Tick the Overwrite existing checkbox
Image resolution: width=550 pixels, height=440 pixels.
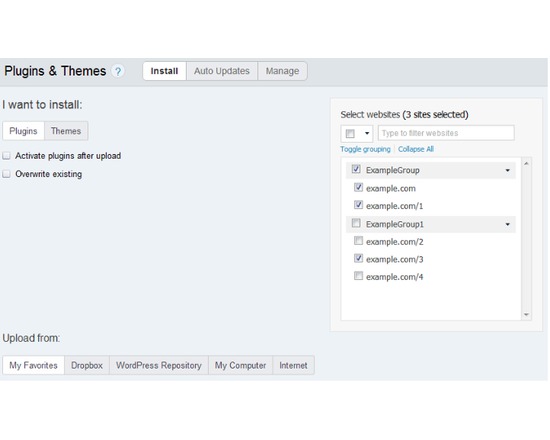(x=6, y=174)
